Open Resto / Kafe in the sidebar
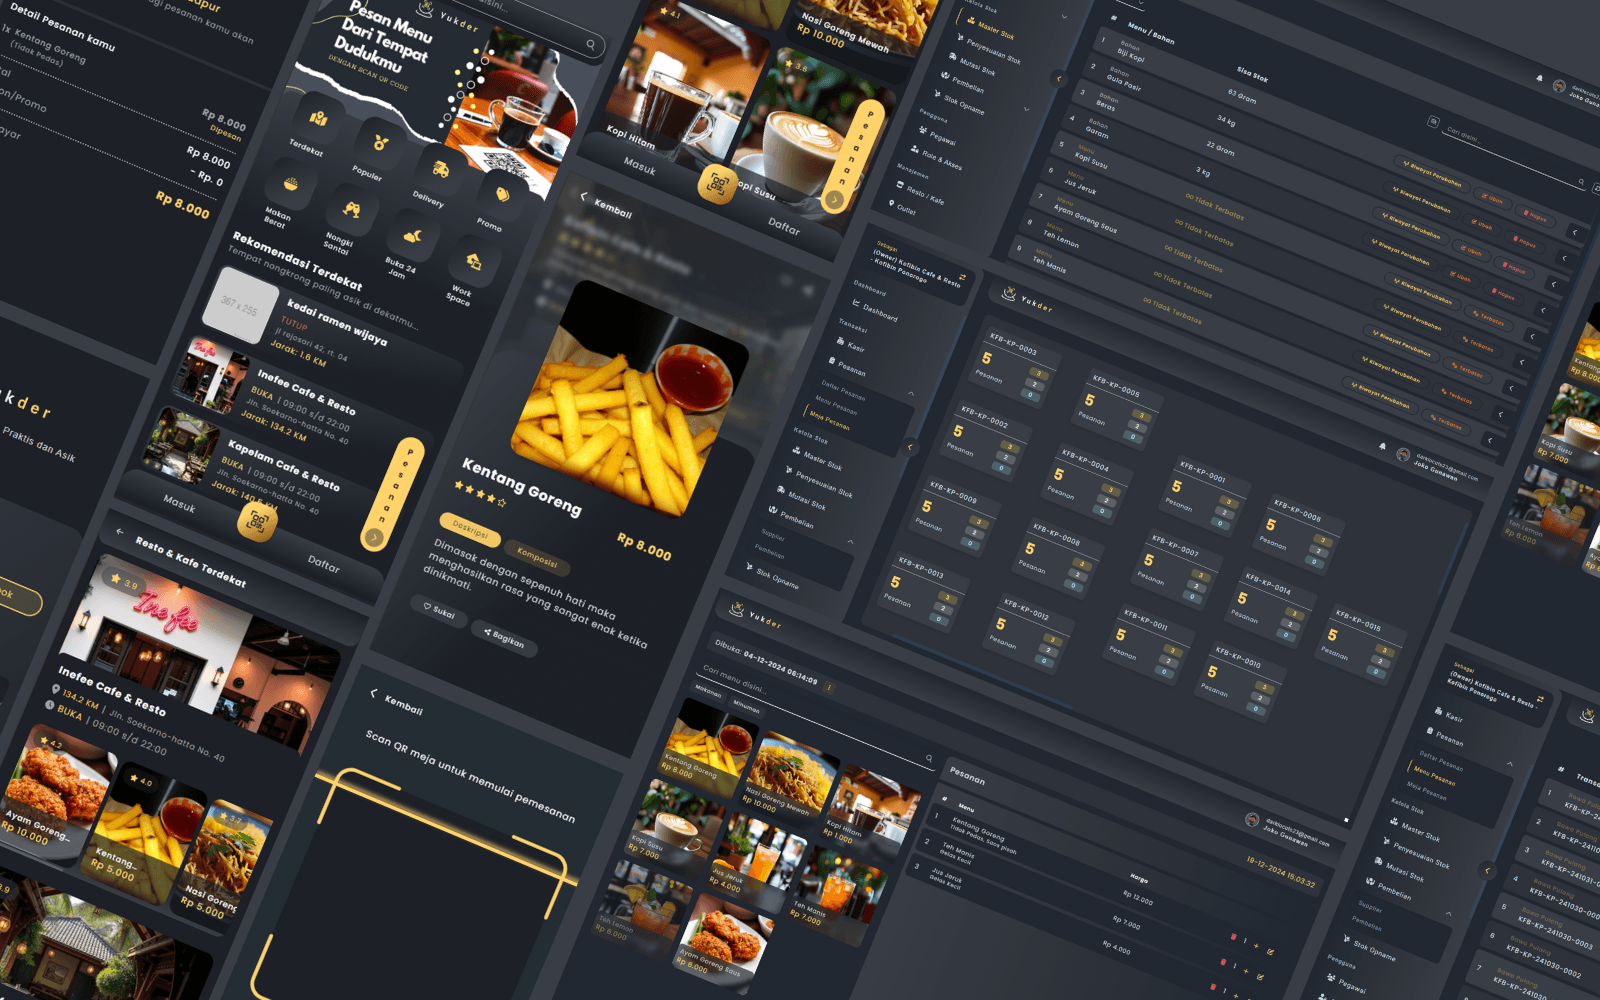 tap(918, 193)
